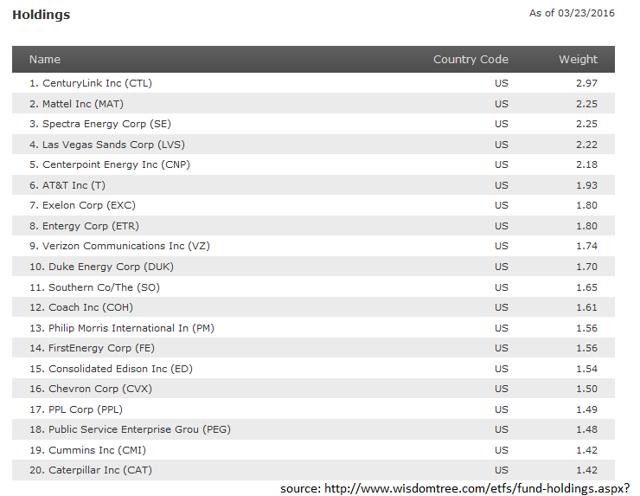Click the 2.25 weight for Spectra Energy
Viewport: 640px width, 496px height.
point(587,124)
